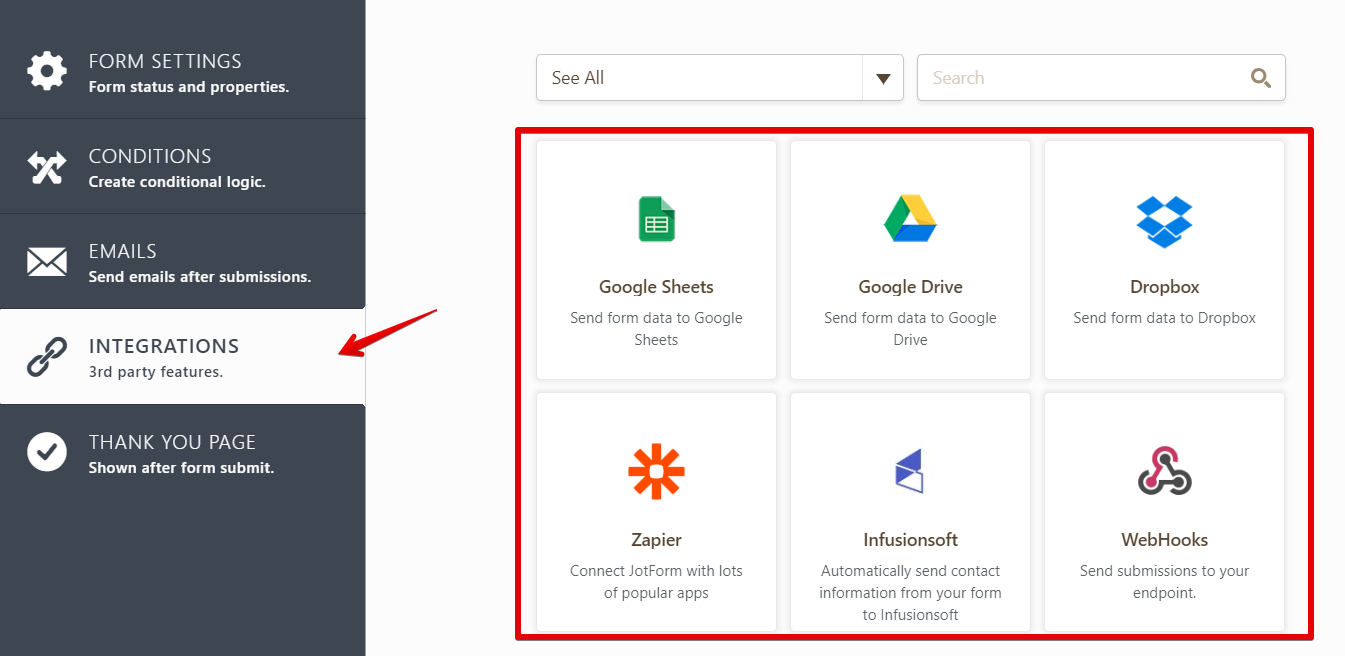
Task: Click 'Shown after form submit.' subtitle
Action: point(181,468)
